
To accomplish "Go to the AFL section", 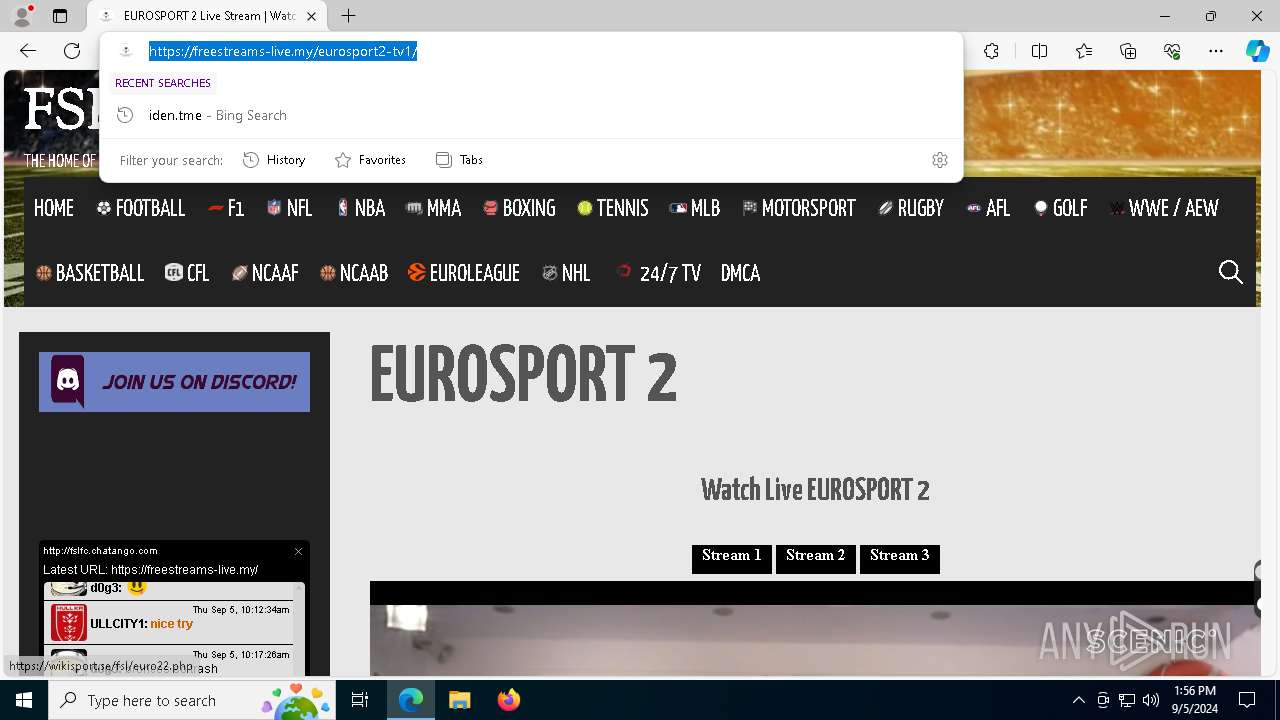I will (x=989, y=208).
